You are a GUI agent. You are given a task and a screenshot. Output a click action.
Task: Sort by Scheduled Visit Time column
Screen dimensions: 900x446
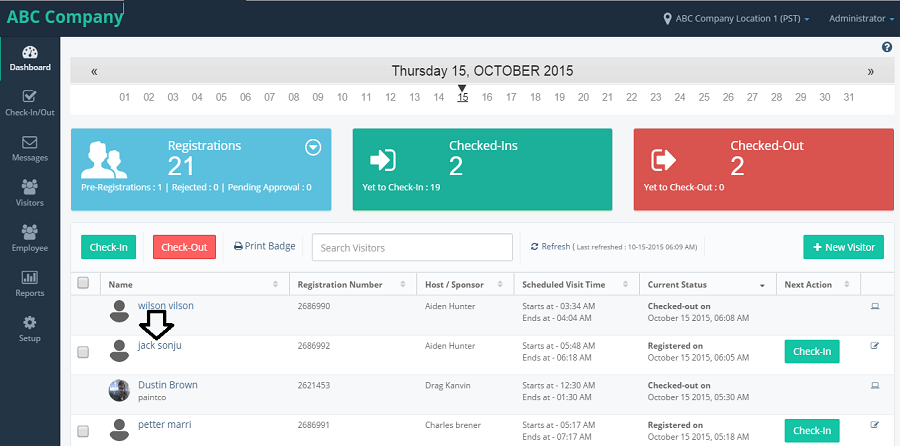(576, 284)
